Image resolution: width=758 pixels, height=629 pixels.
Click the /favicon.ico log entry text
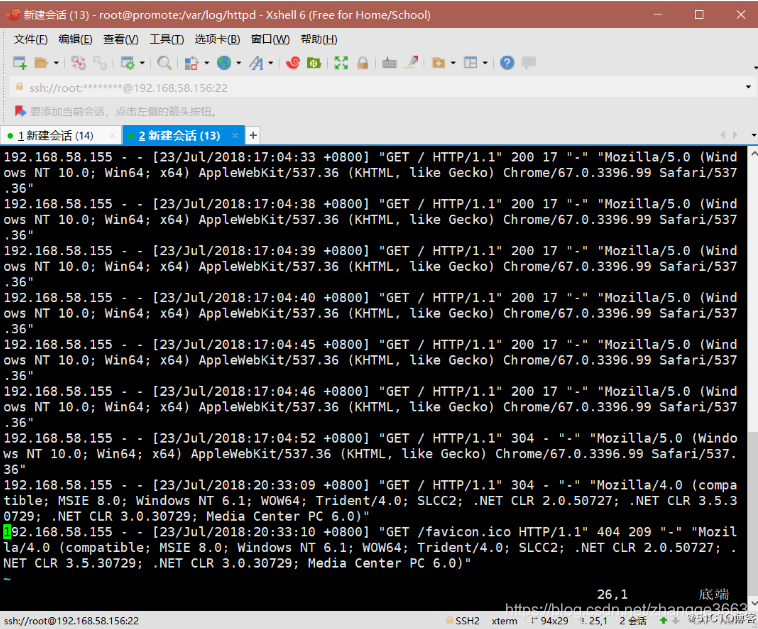coord(464,532)
